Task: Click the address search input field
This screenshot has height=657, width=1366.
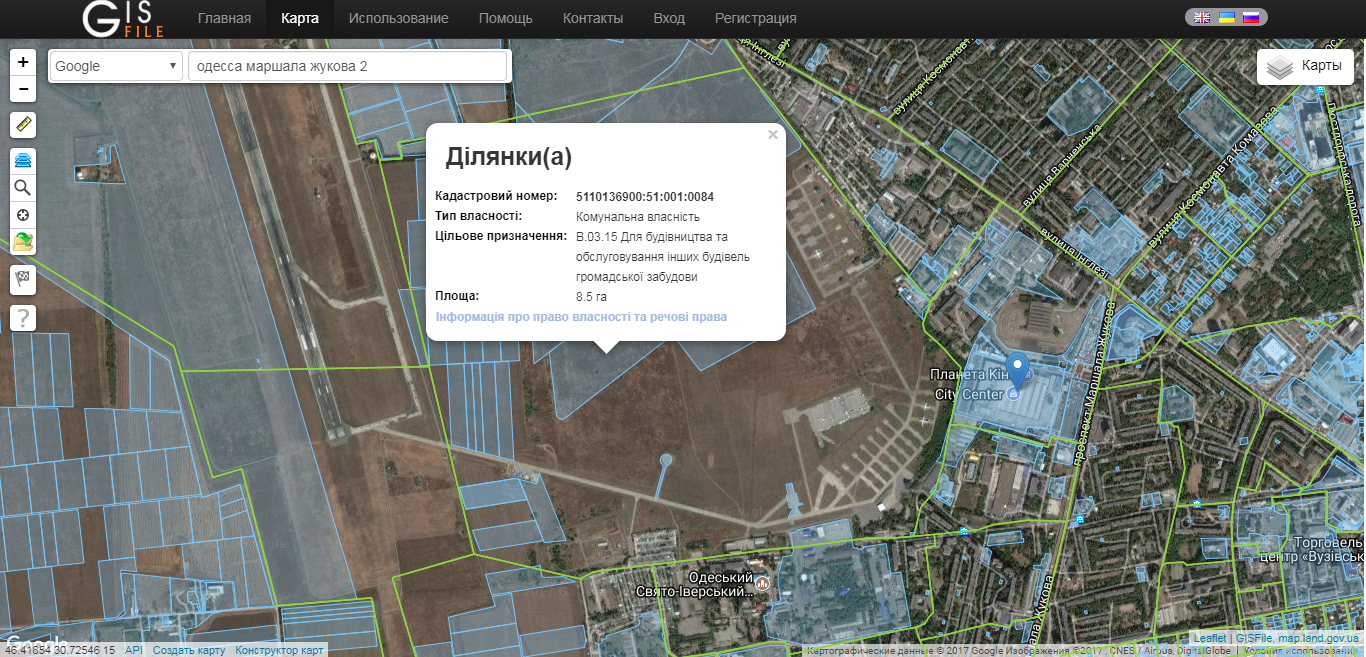Action: pyautogui.click(x=347, y=67)
